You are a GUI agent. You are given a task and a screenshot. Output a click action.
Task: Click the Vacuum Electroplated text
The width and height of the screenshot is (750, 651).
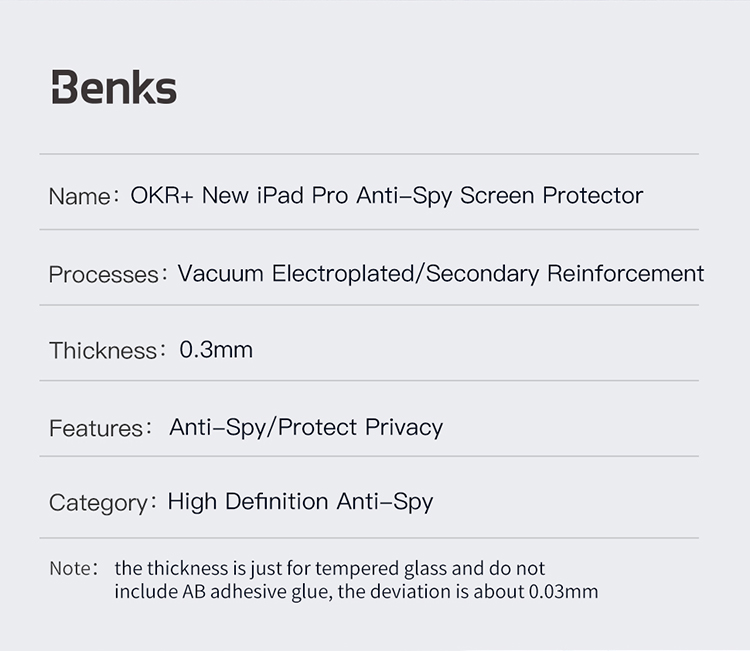point(296,274)
